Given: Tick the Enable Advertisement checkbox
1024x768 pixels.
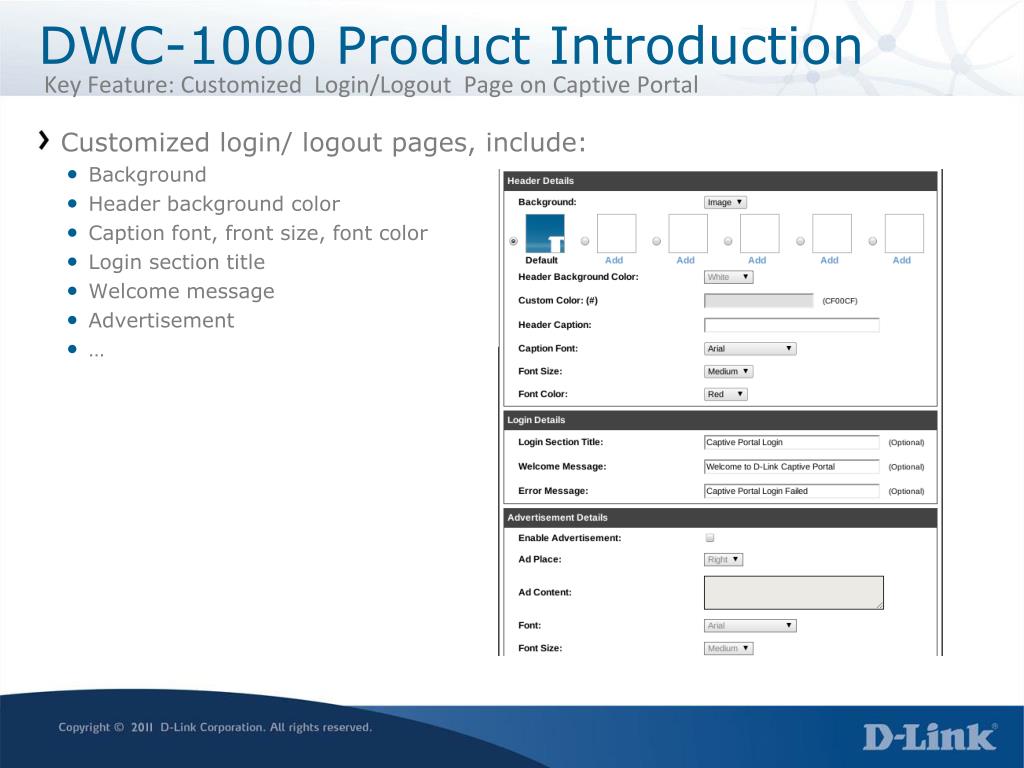Looking at the screenshot, I should pyautogui.click(x=710, y=537).
